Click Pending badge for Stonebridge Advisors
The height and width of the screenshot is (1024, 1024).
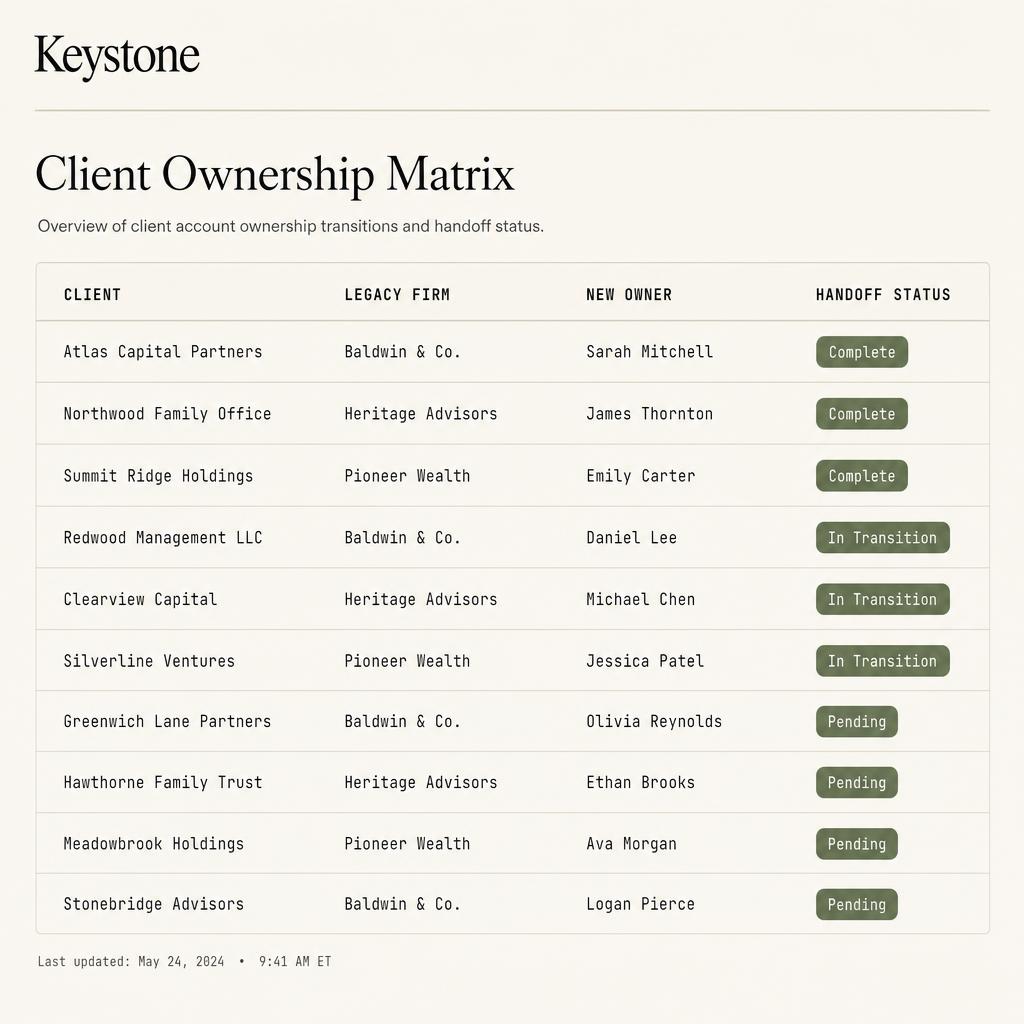pyautogui.click(x=856, y=904)
